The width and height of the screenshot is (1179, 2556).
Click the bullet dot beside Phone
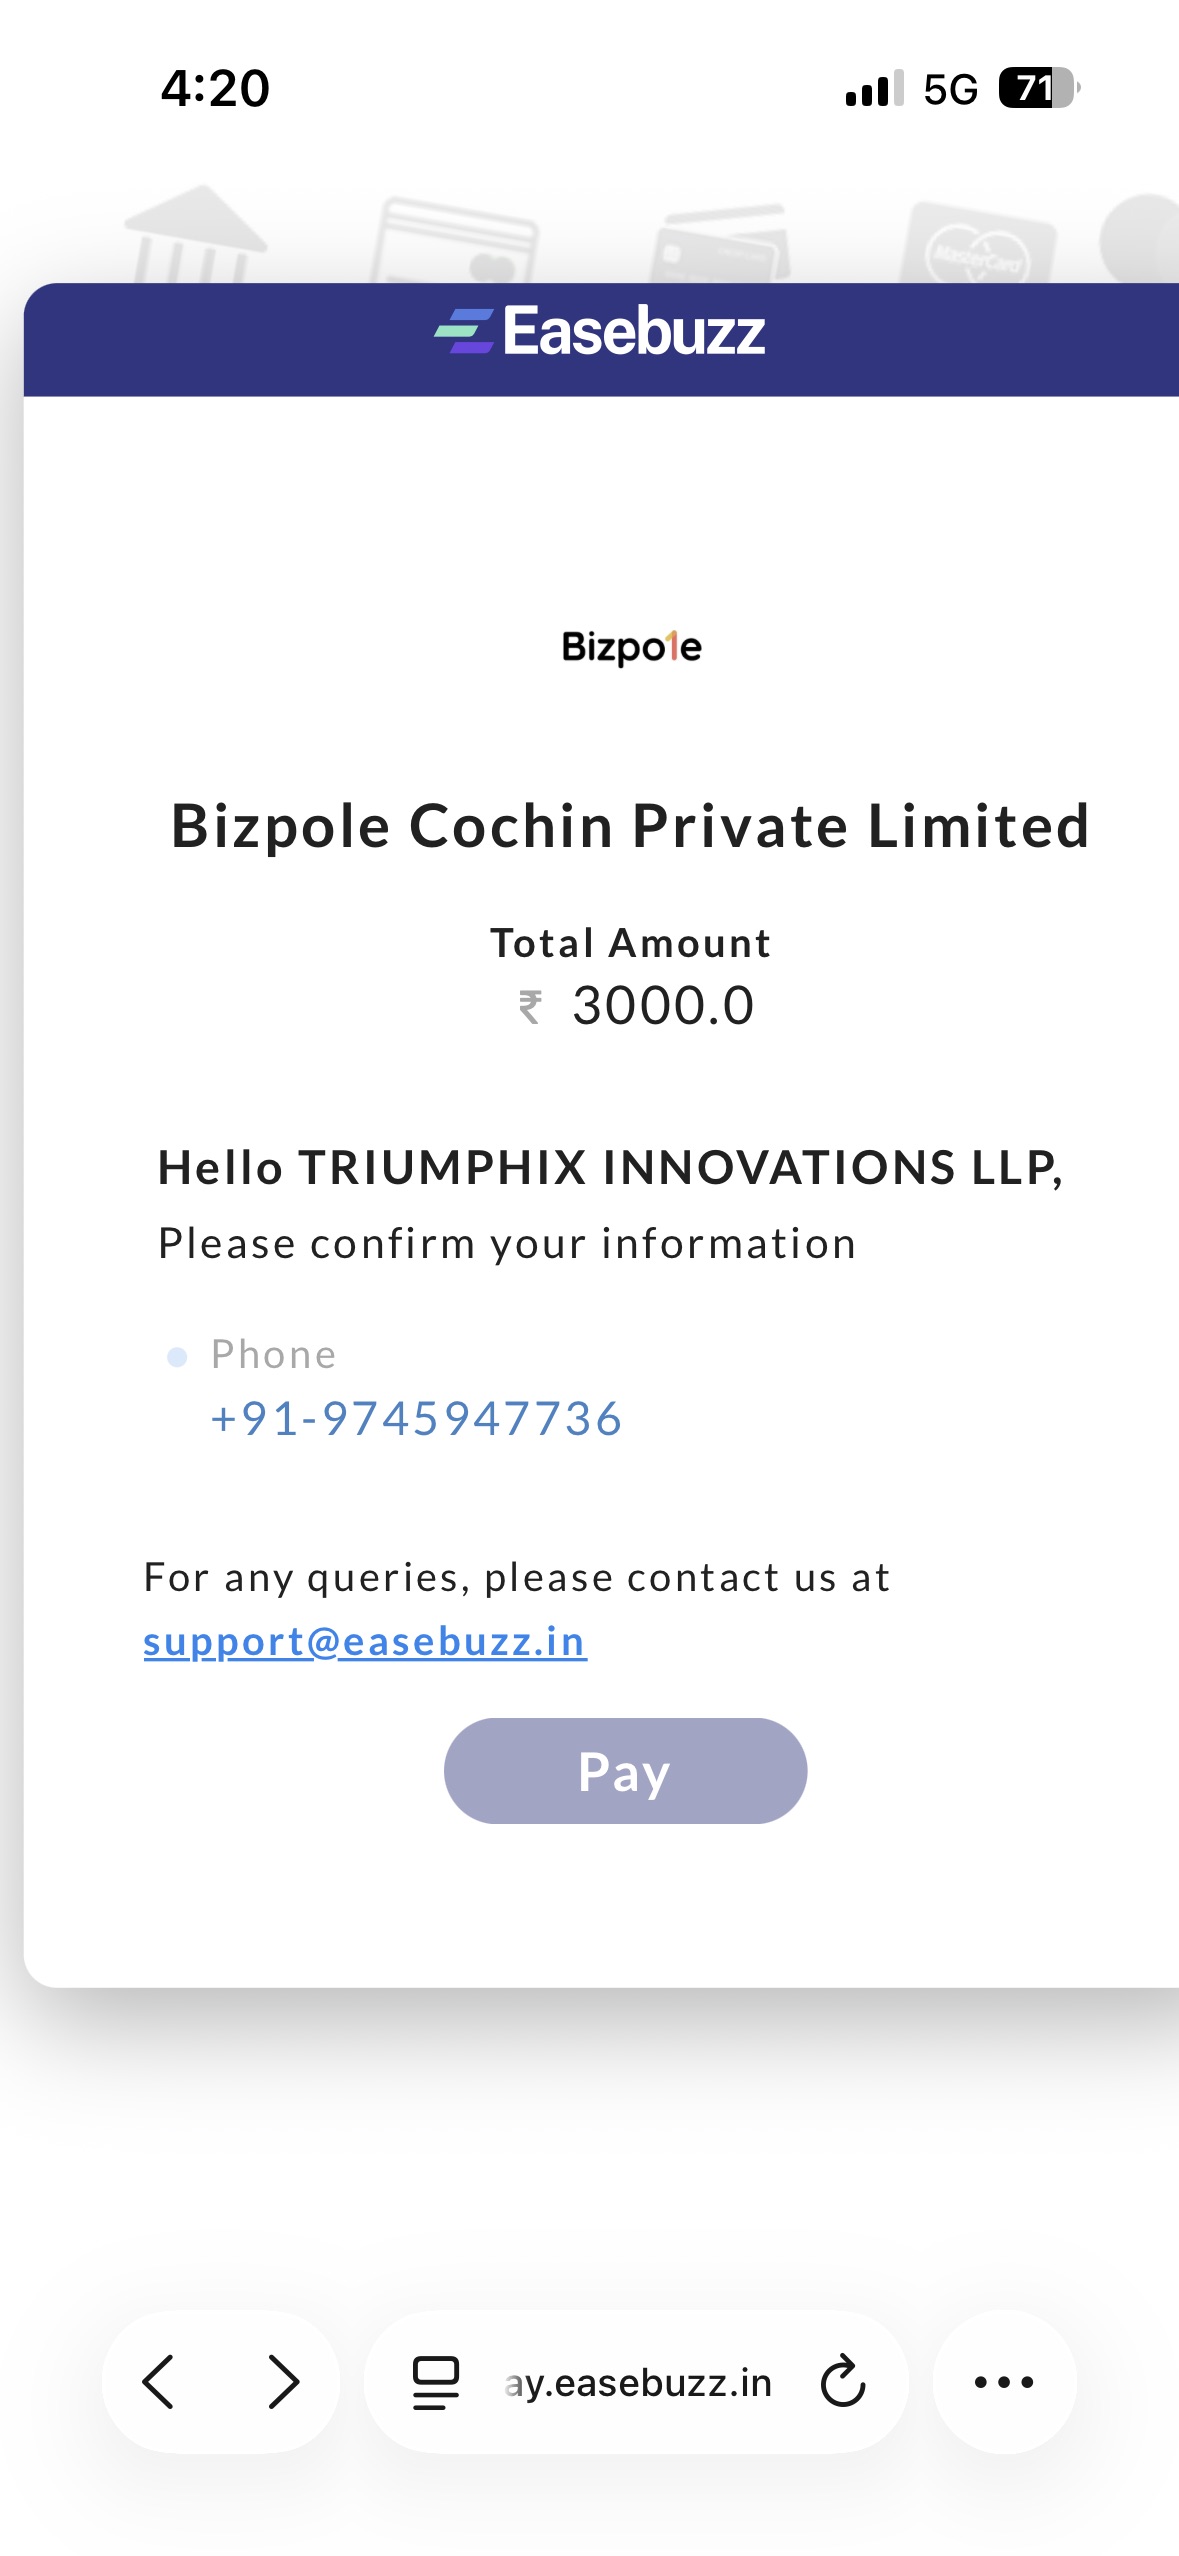[177, 1357]
